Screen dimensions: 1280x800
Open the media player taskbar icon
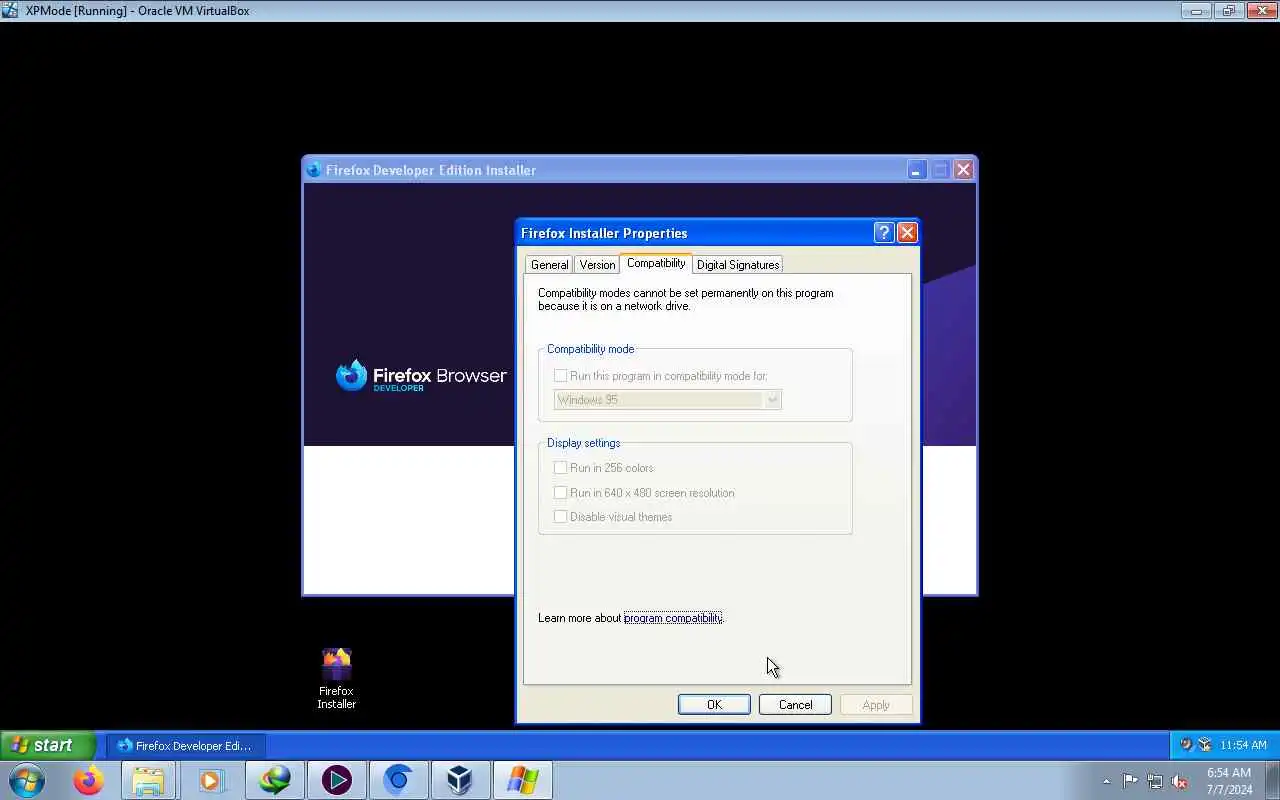pos(211,780)
